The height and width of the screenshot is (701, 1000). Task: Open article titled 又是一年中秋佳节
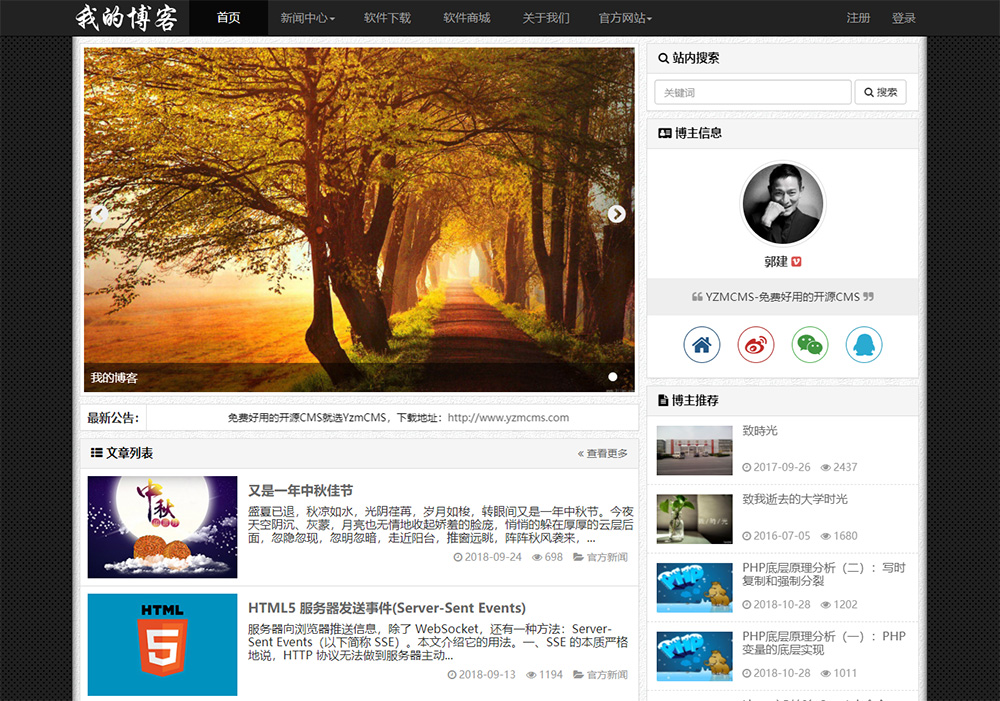pos(300,491)
